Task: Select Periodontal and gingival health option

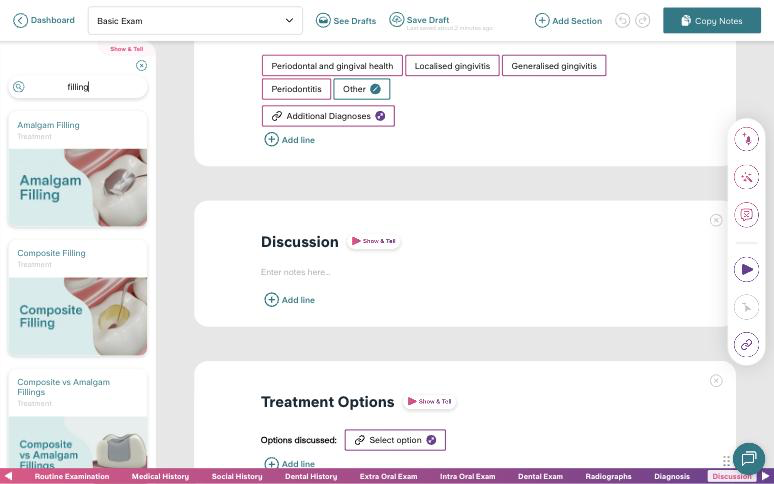Action: [332, 66]
